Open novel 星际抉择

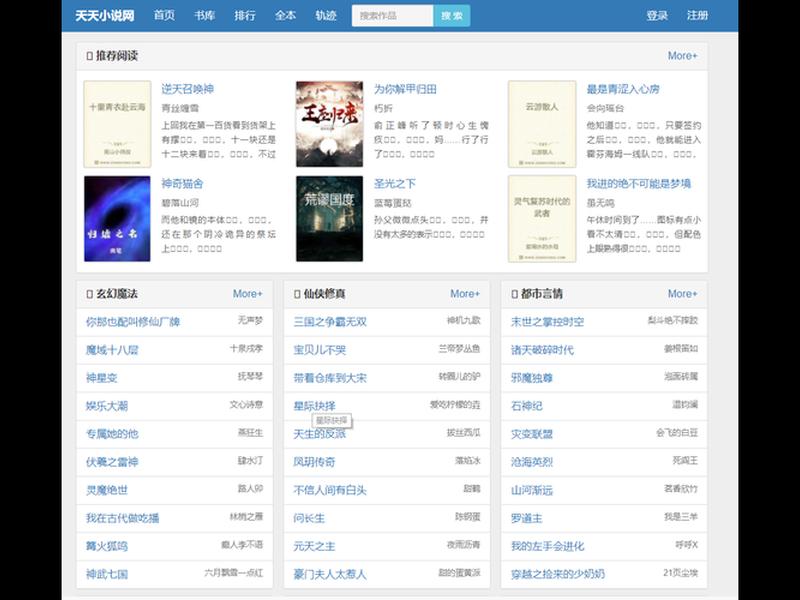tap(314, 406)
